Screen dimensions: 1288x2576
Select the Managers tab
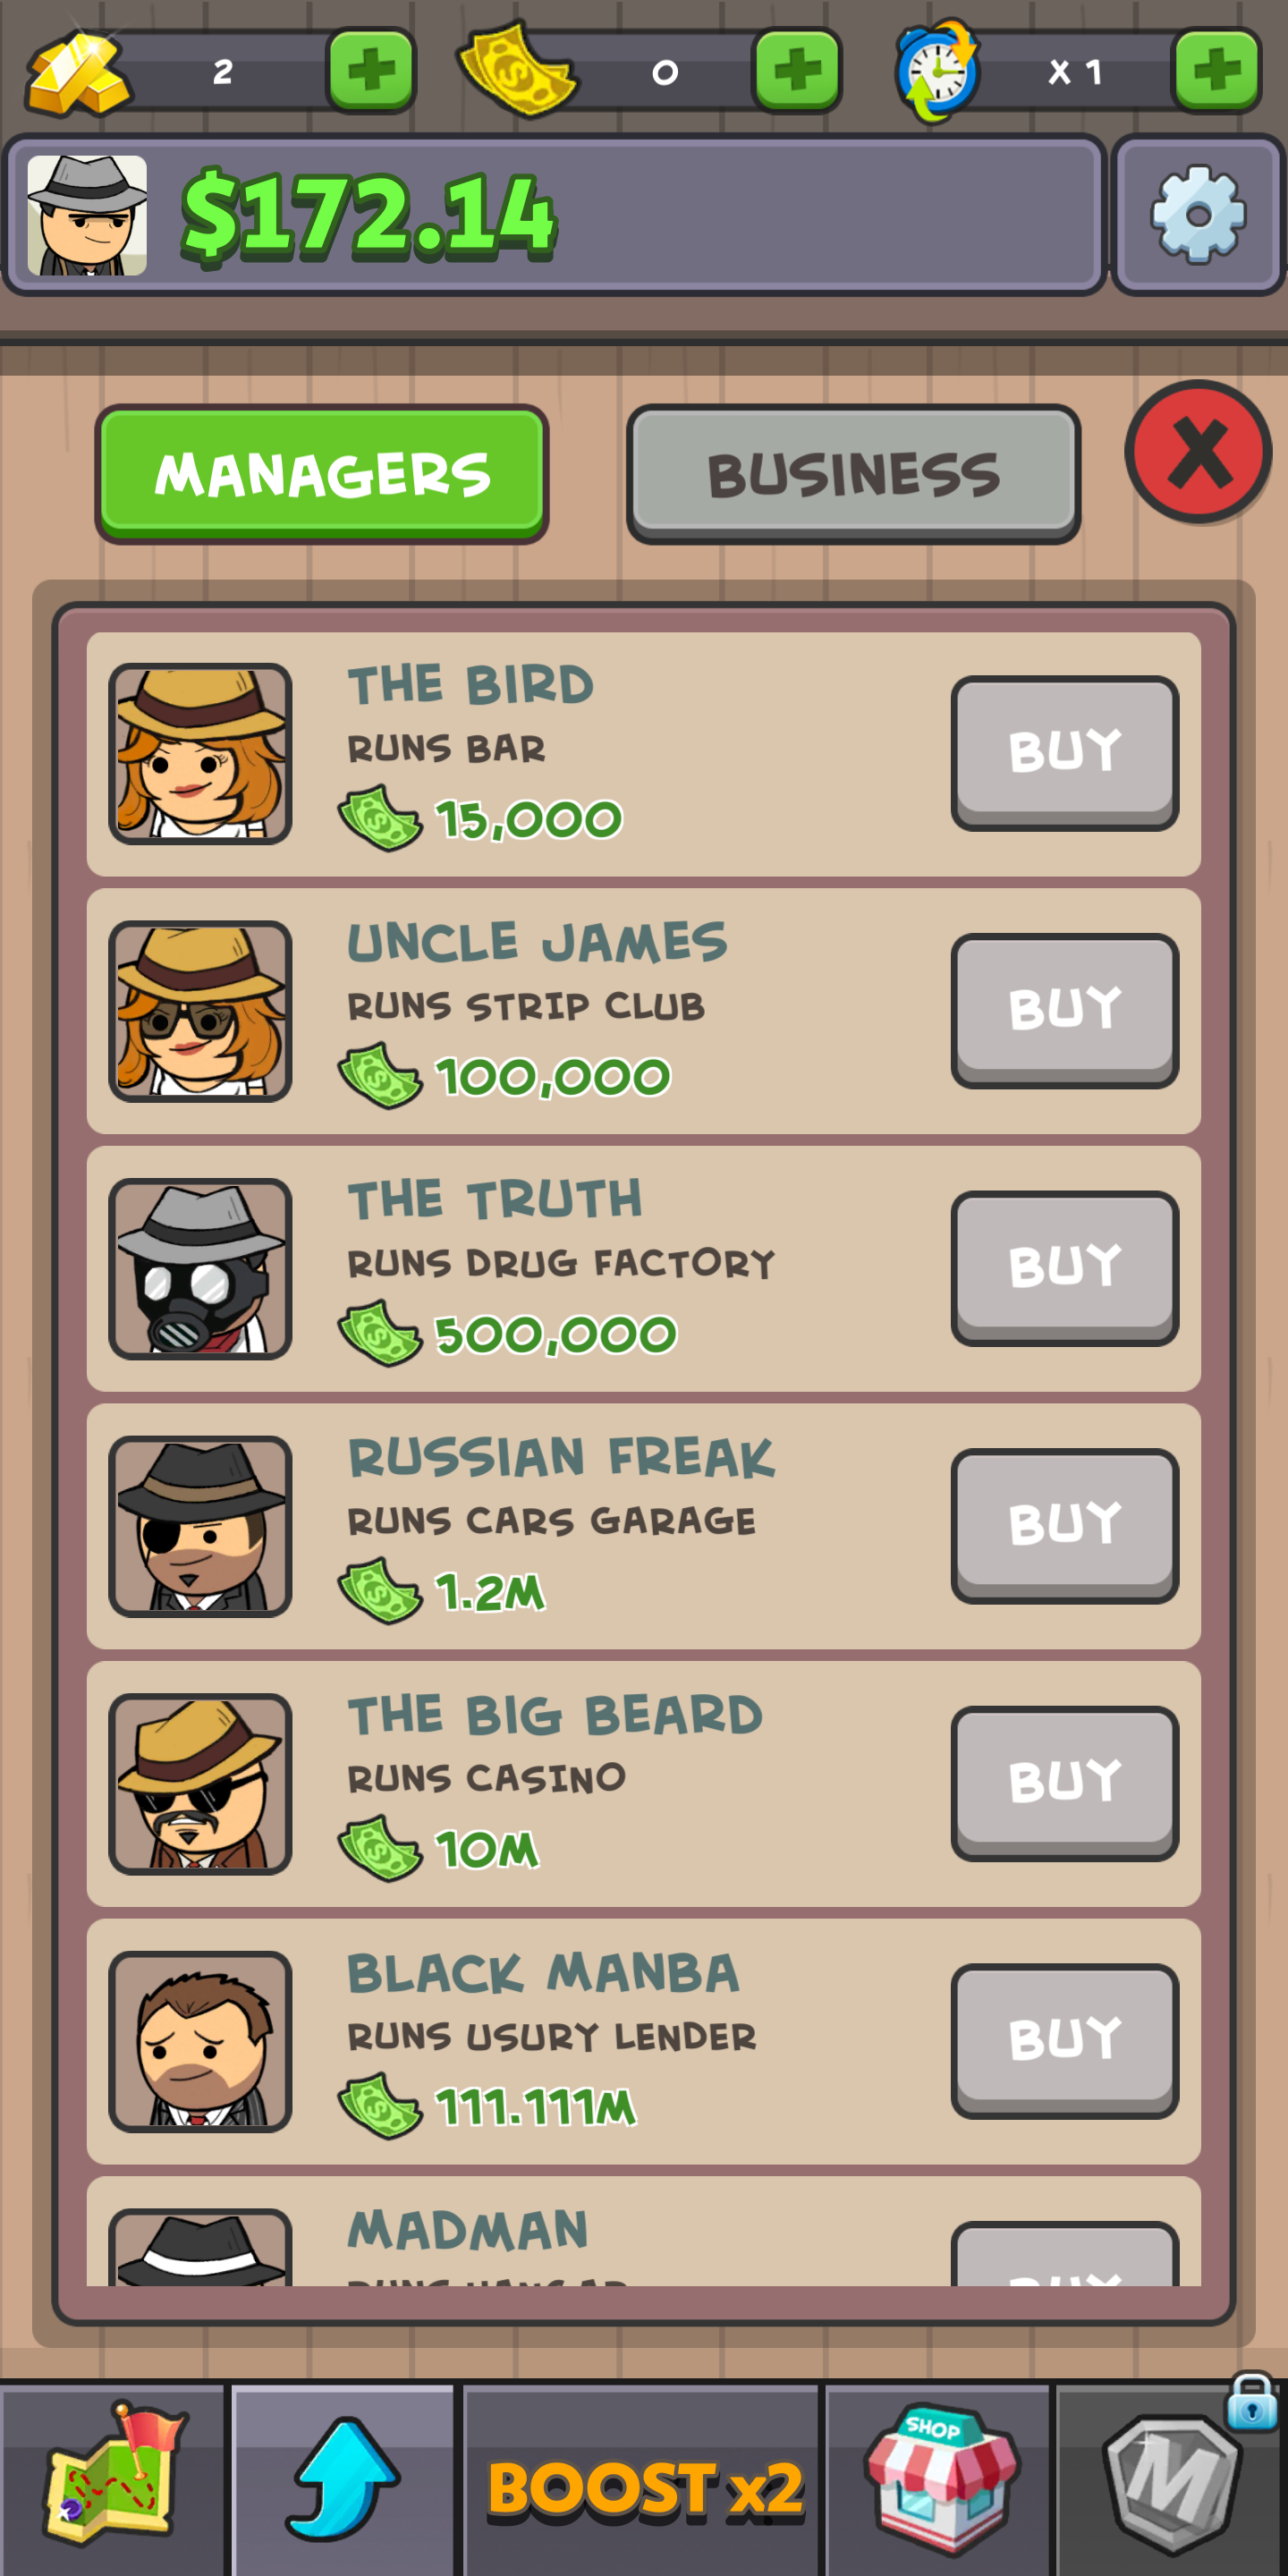pos(322,474)
